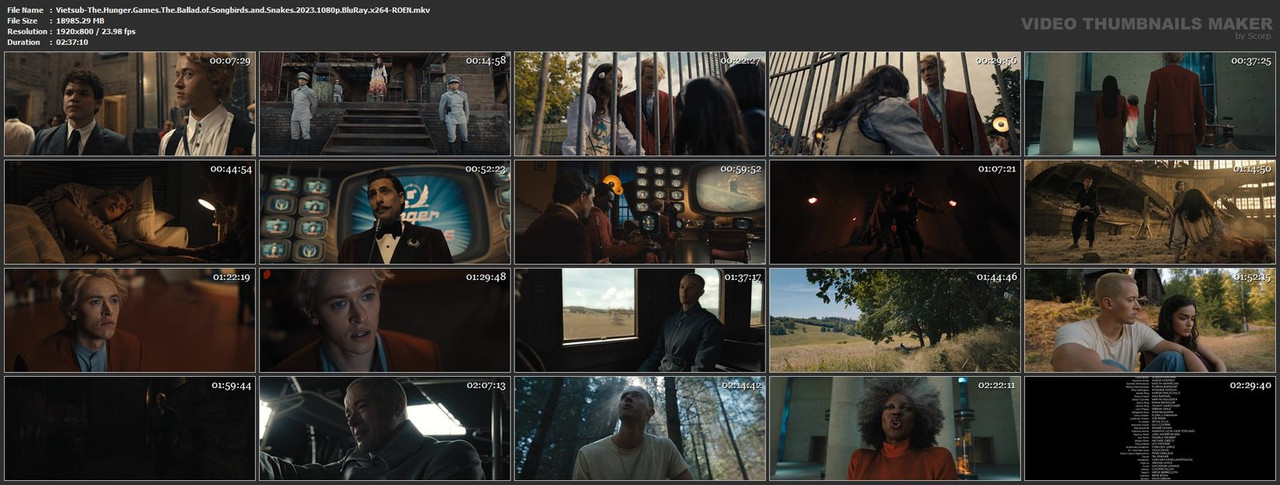
Task: Click the 'by Scorp' credit text
Action: coord(1253,36)
